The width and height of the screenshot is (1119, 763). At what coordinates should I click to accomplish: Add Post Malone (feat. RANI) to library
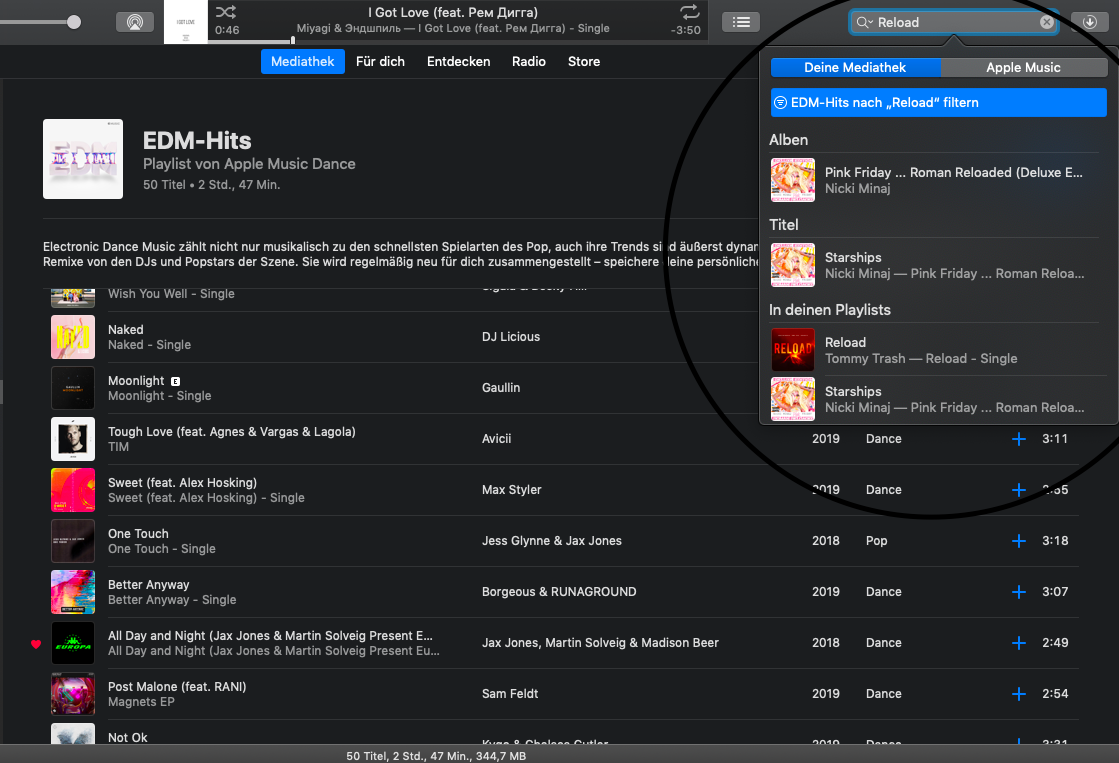point(1018,694)
